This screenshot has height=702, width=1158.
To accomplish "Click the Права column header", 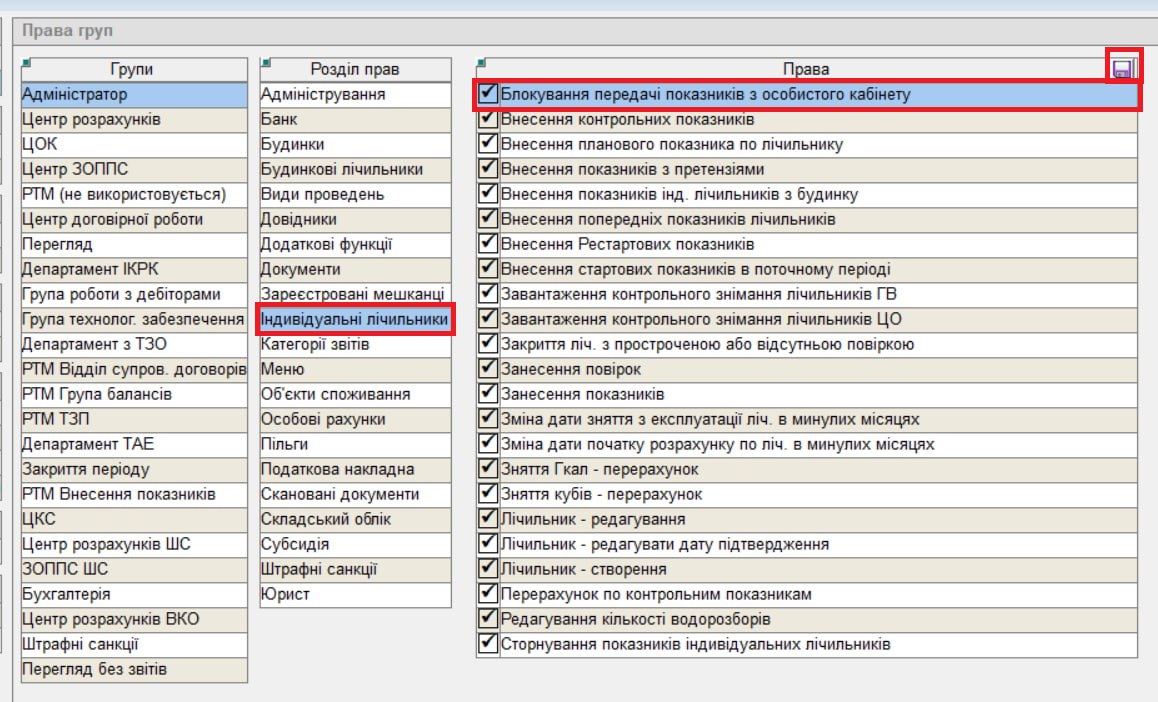I will point(806,69).
